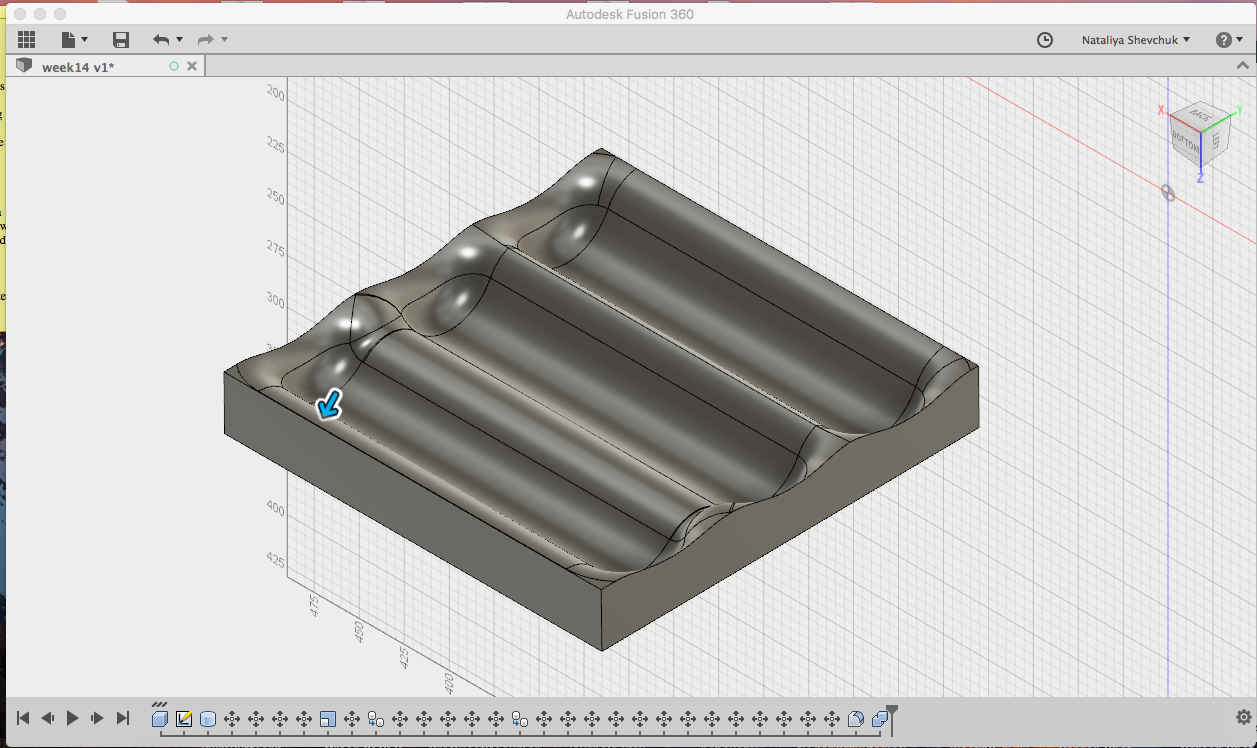Open the Nataliya Shevchuk account menu
Image resolution: width=1257 pixels, height=748 pixels.
click(x=1136, y=40)
